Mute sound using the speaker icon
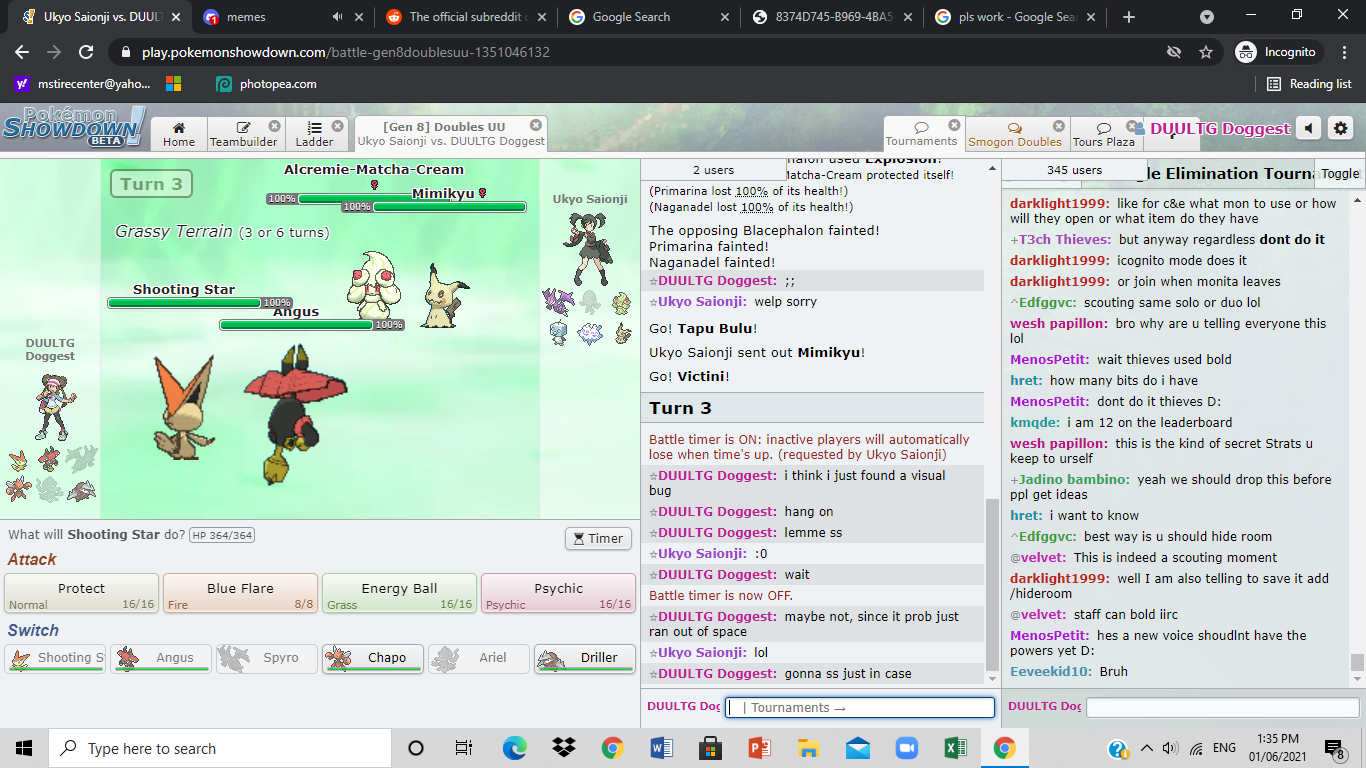 tap(1308, 128)
